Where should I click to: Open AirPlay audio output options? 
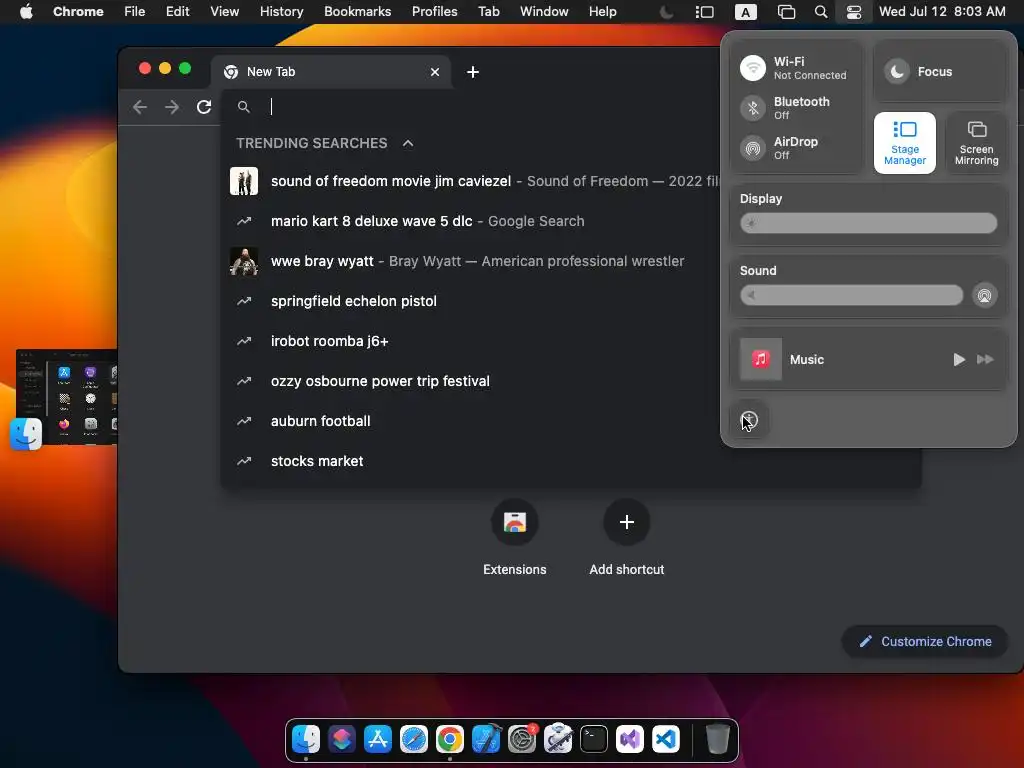click(x=984, y=295)
